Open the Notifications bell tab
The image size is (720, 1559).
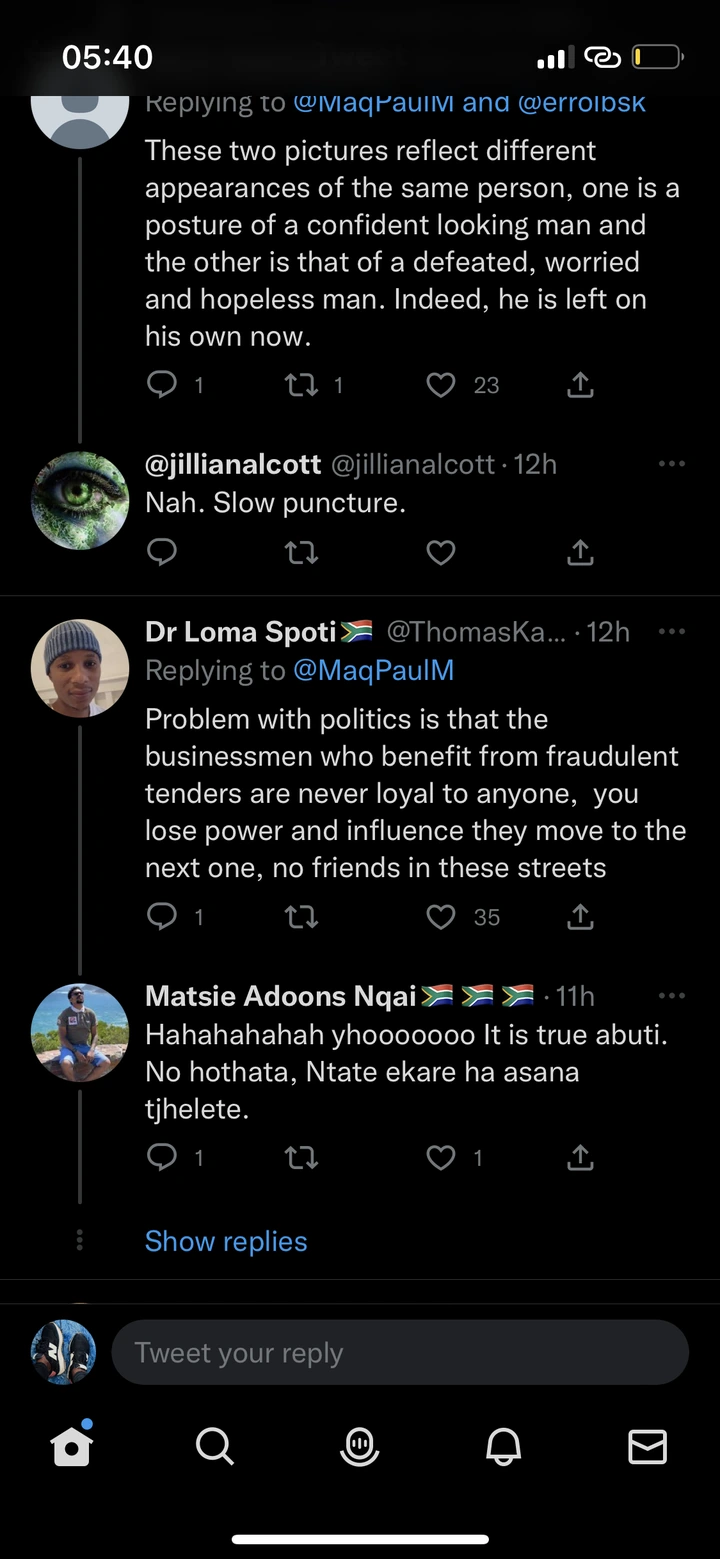tap(504, 1446)
